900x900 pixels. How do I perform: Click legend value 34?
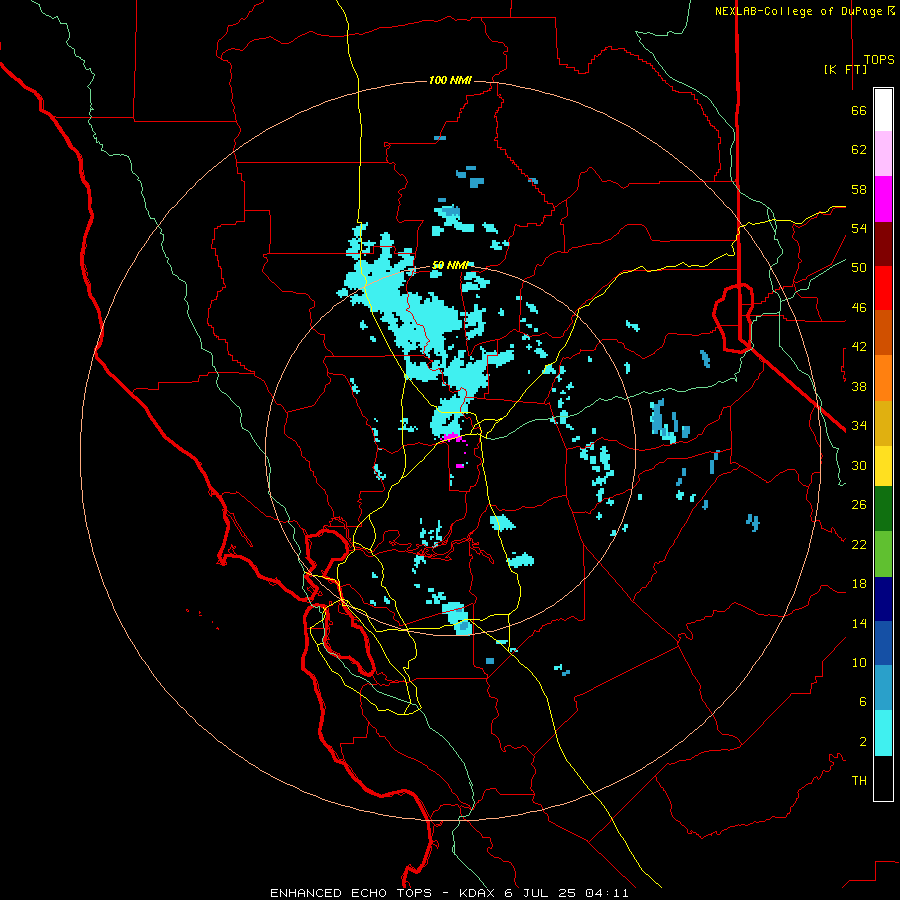click(x=859, y=426)
